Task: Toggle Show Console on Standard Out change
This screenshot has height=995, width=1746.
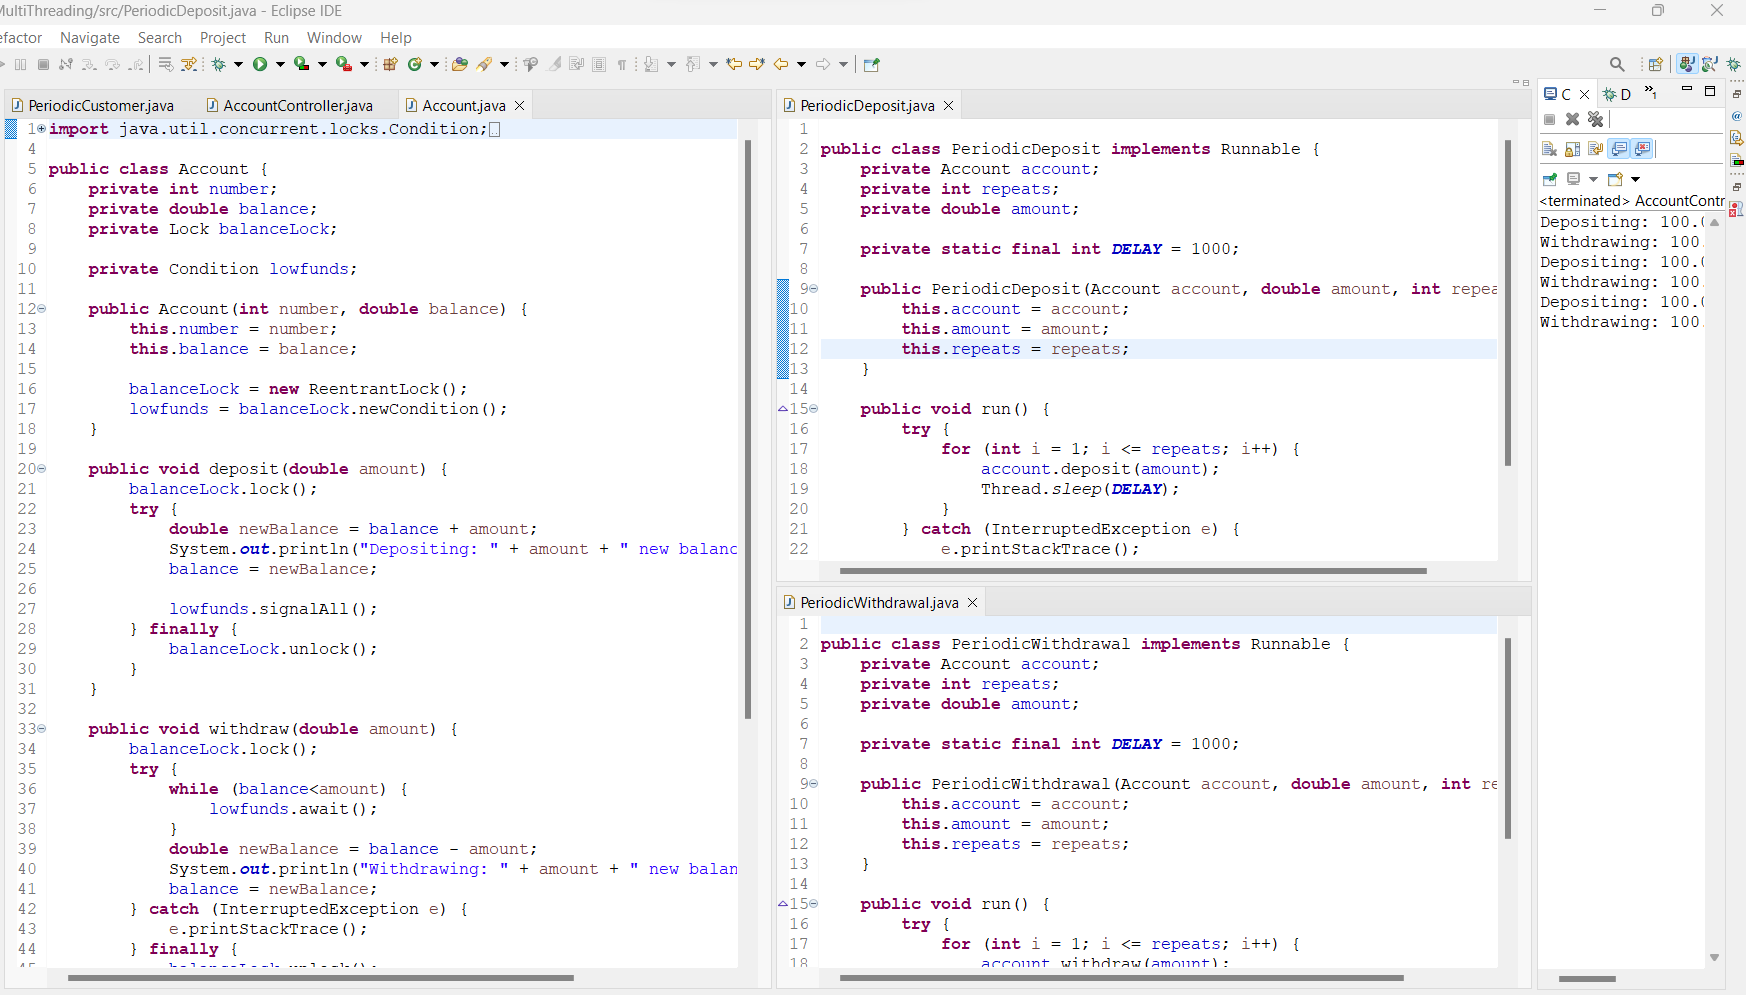Action: 1619,149
